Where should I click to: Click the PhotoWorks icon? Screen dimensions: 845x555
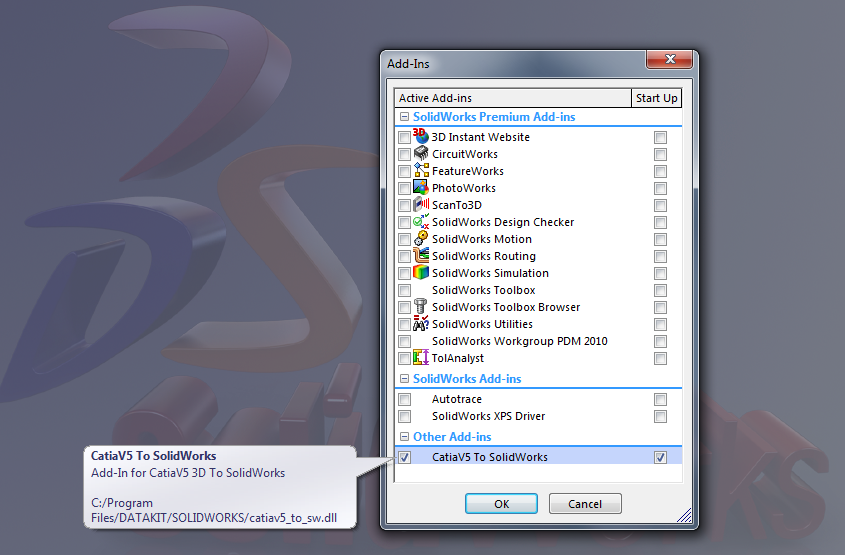[x=421, y=188]
